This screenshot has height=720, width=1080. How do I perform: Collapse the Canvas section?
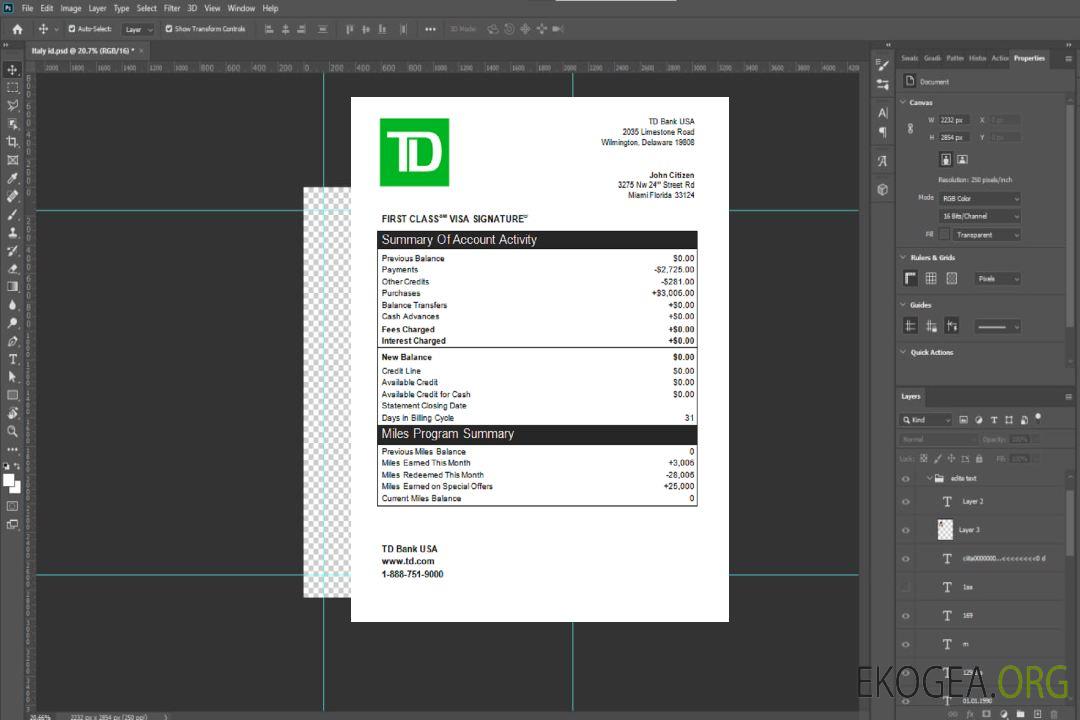(x=904, y=102)
